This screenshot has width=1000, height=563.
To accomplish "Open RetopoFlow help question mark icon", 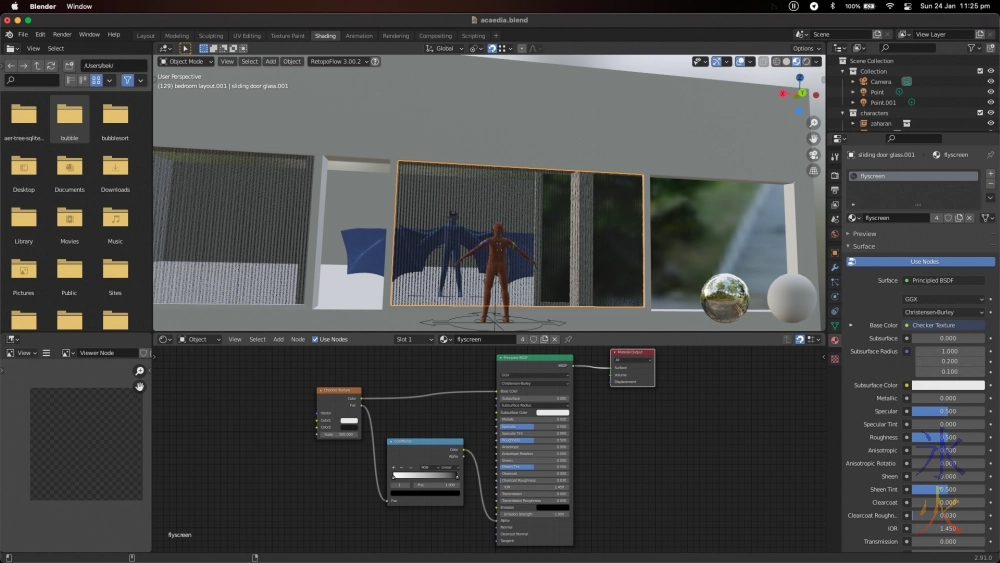I will tap(375, 62).
